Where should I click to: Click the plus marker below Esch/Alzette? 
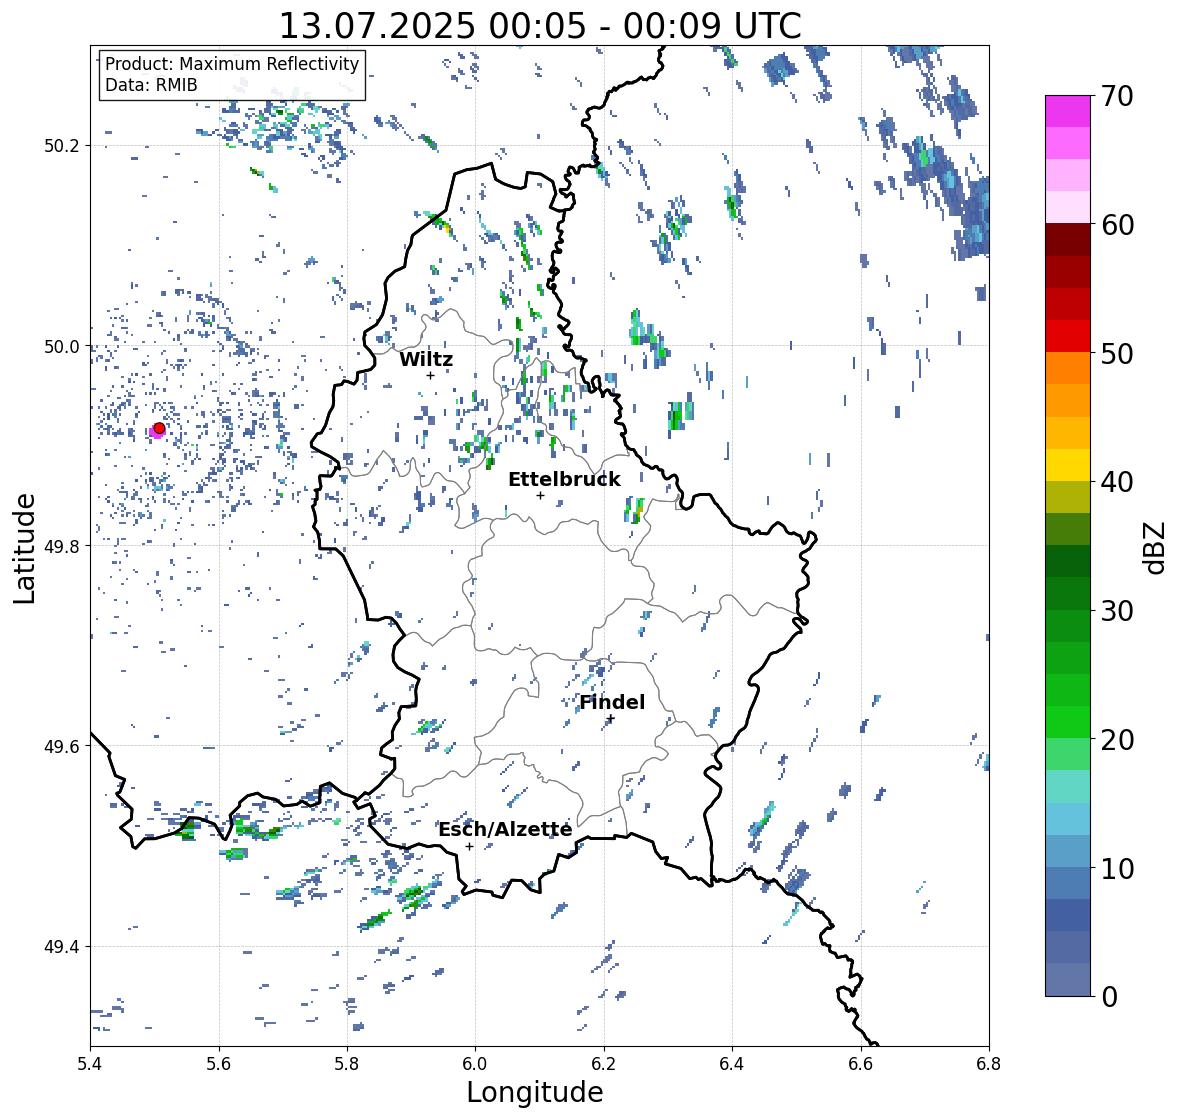coord(469,846)
